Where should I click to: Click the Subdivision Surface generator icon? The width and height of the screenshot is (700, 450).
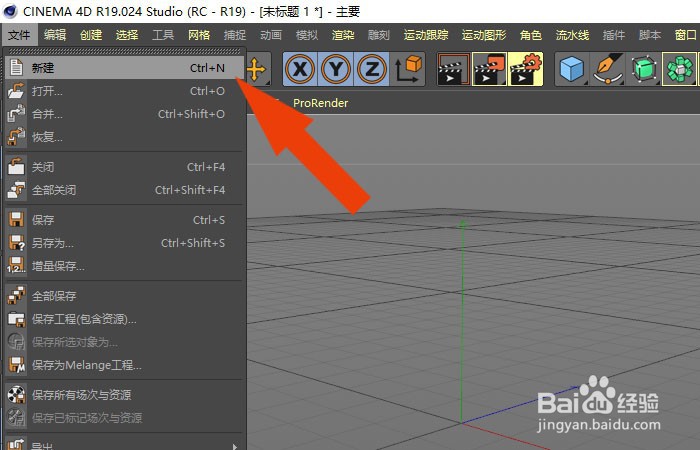[x=644, y=69]
